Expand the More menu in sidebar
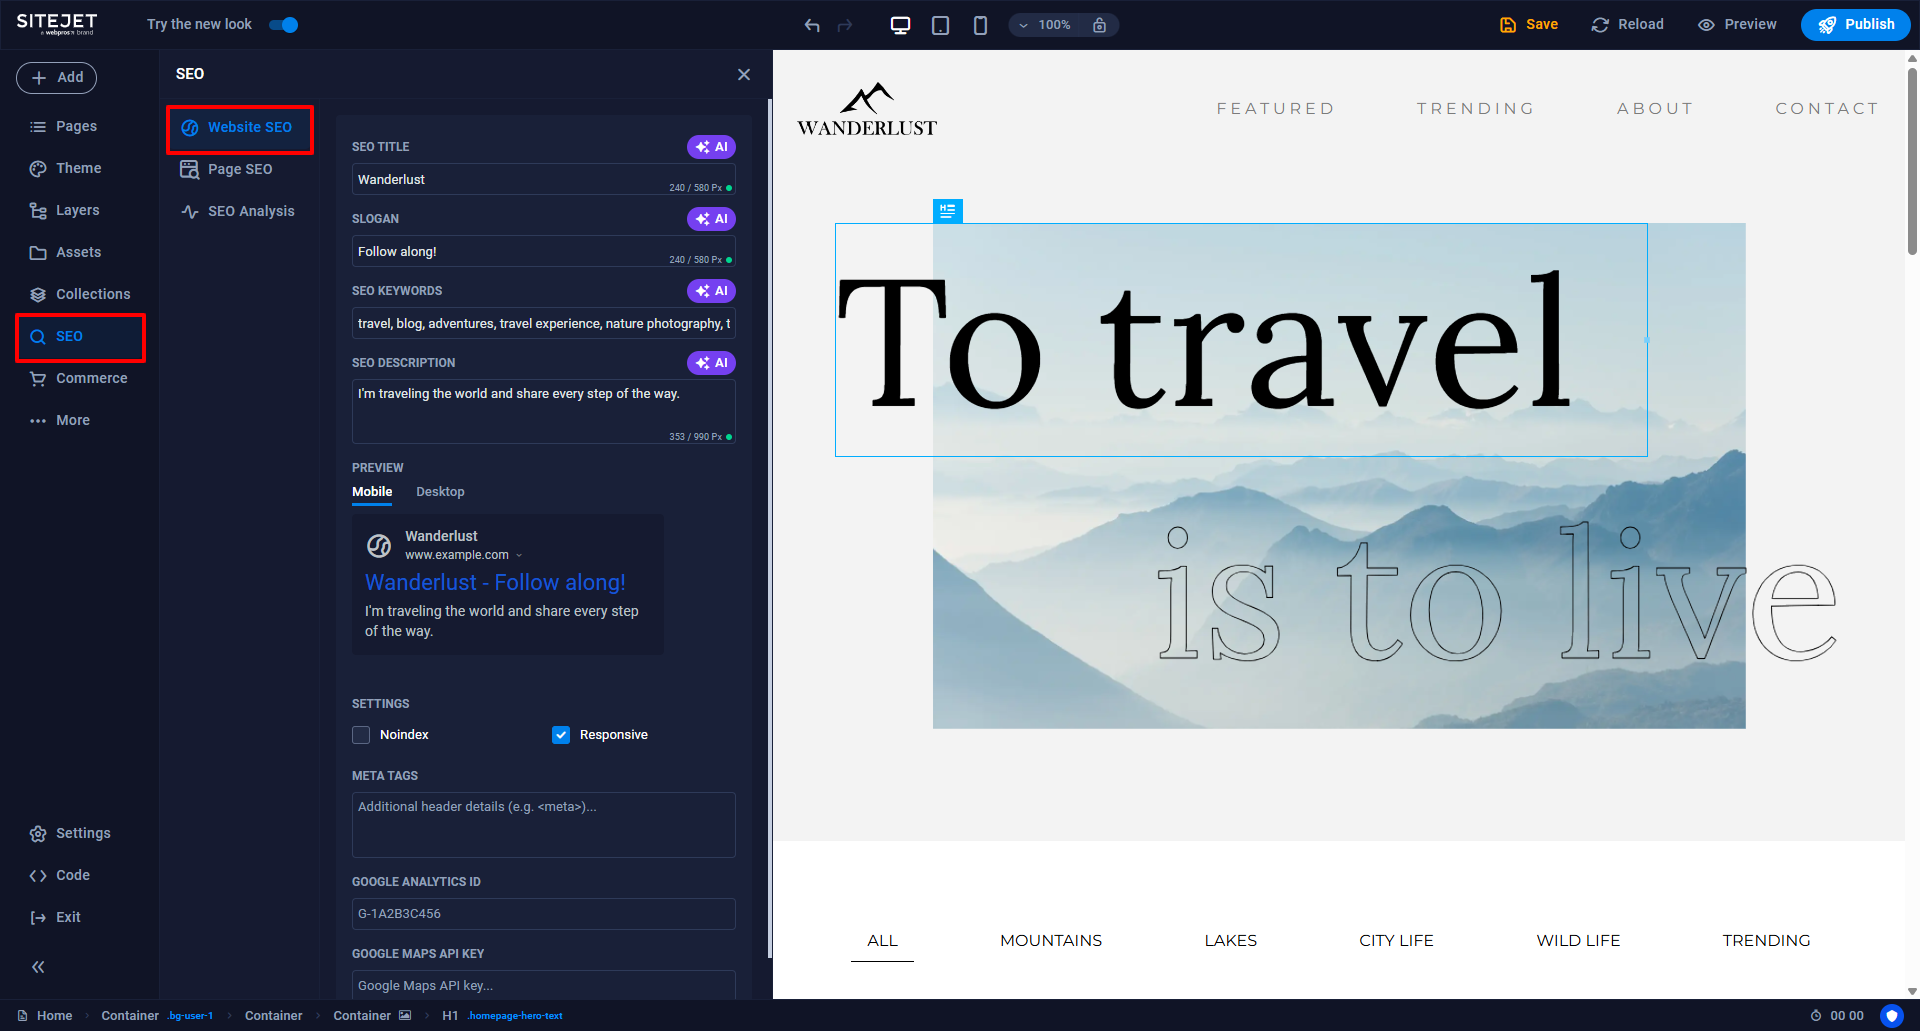Viewport: 1920px width, 1031px height. pyautogui.click(x=60, y=420)
